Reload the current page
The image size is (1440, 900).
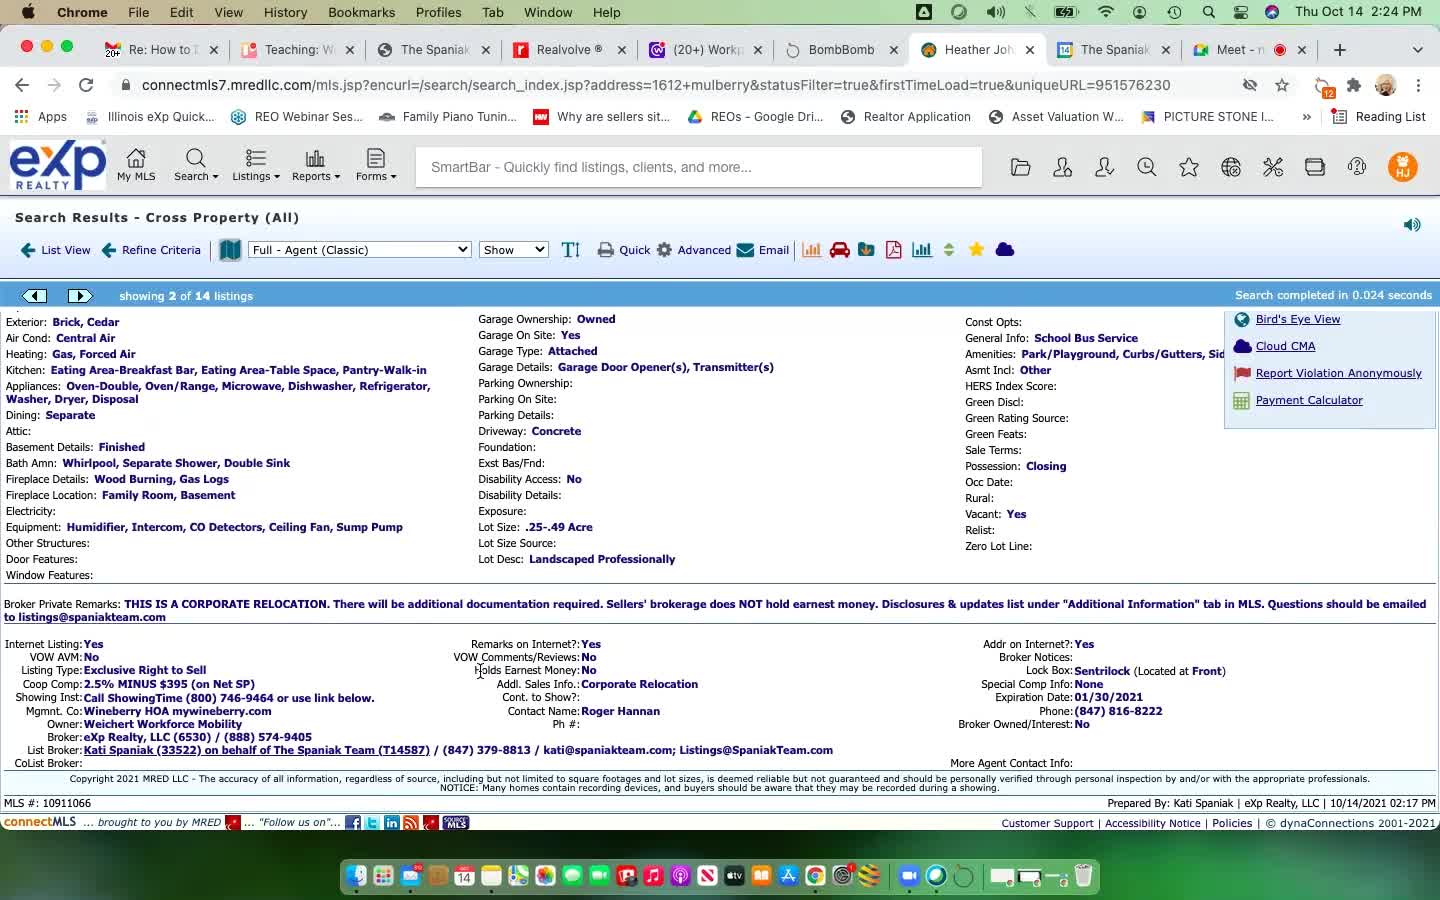[x=86, y=85]
